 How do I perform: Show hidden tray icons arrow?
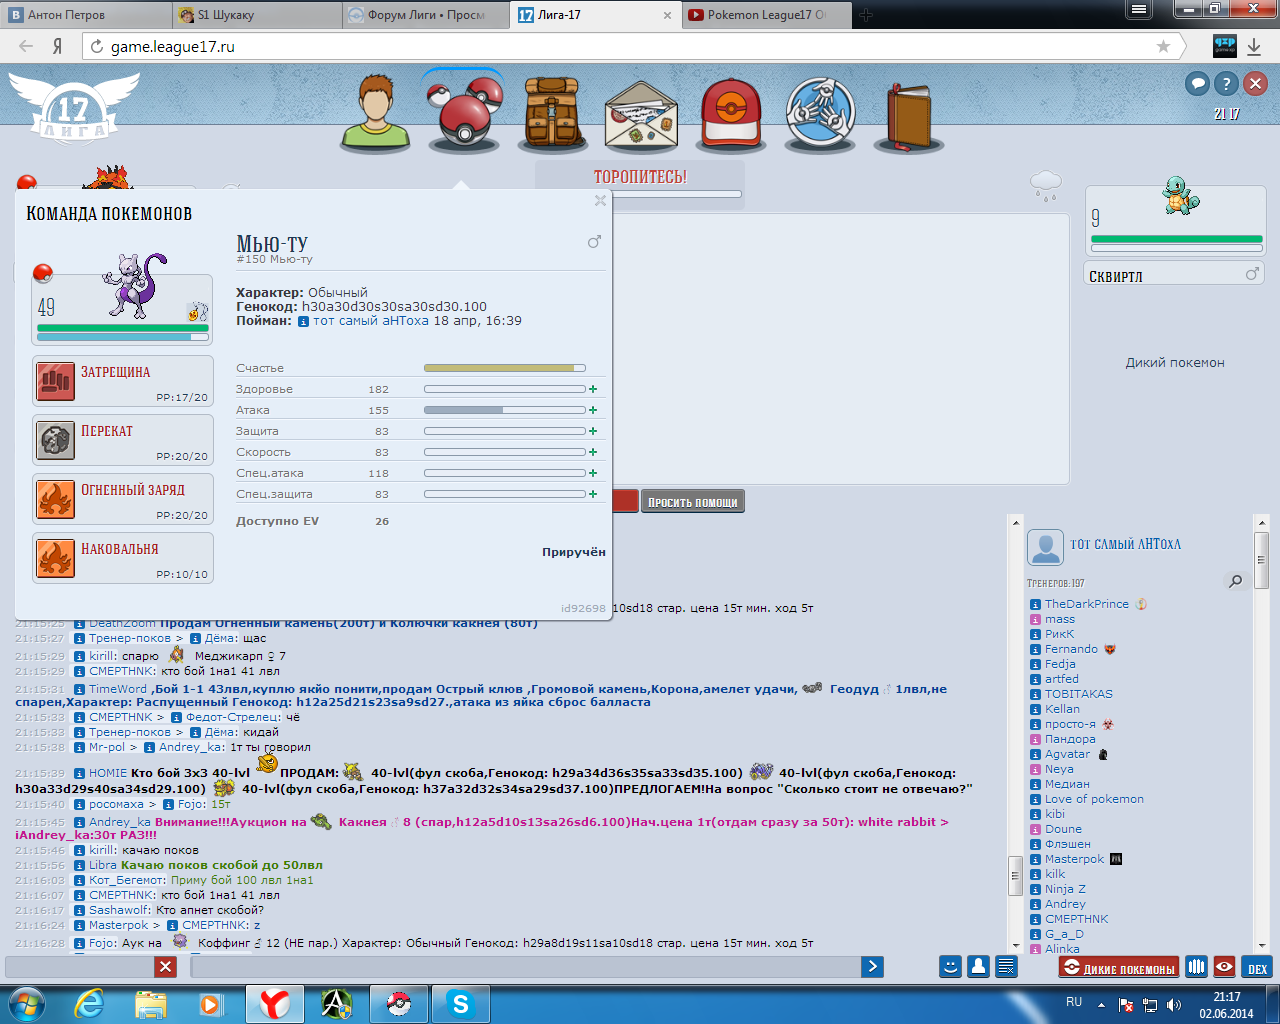point(1102,1005)
